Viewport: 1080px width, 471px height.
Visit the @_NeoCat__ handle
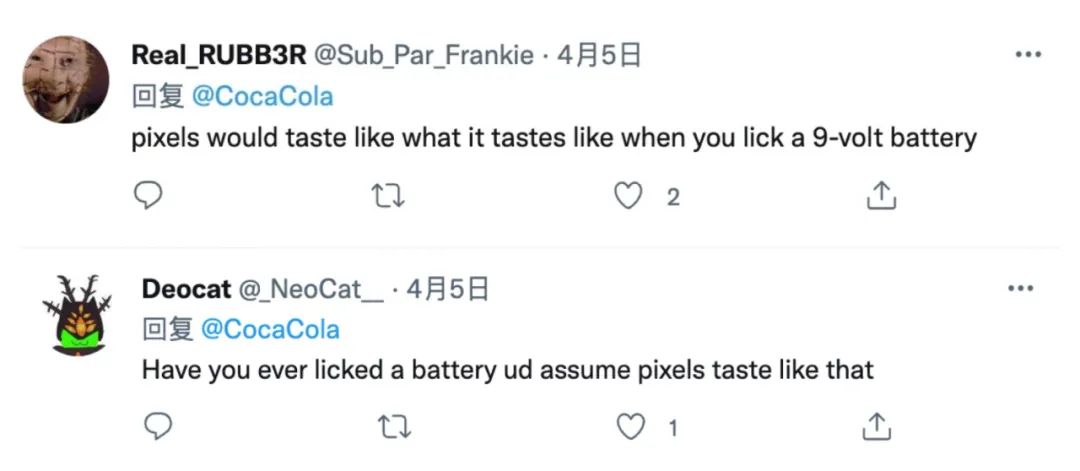310,290
